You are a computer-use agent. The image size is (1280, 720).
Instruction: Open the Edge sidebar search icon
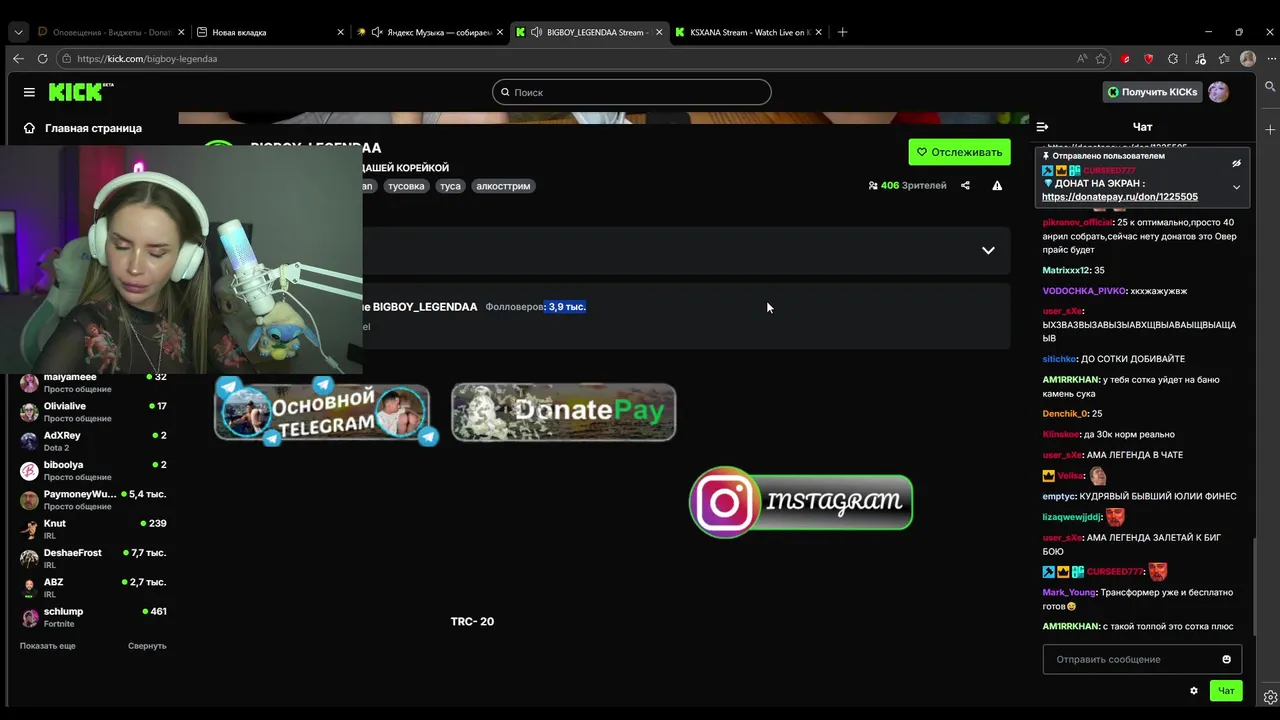tap(1270, 87)
